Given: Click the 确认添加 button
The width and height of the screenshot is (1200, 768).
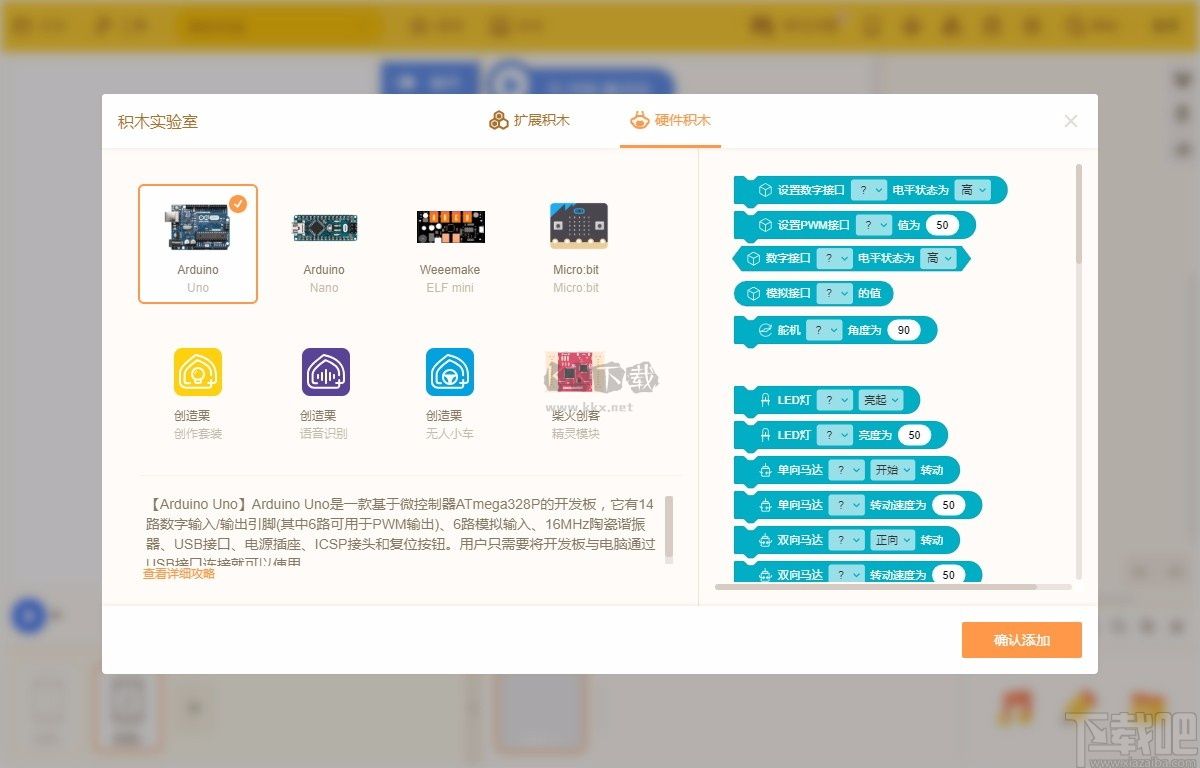Looking at the screenshot, I should [1022, 640].
